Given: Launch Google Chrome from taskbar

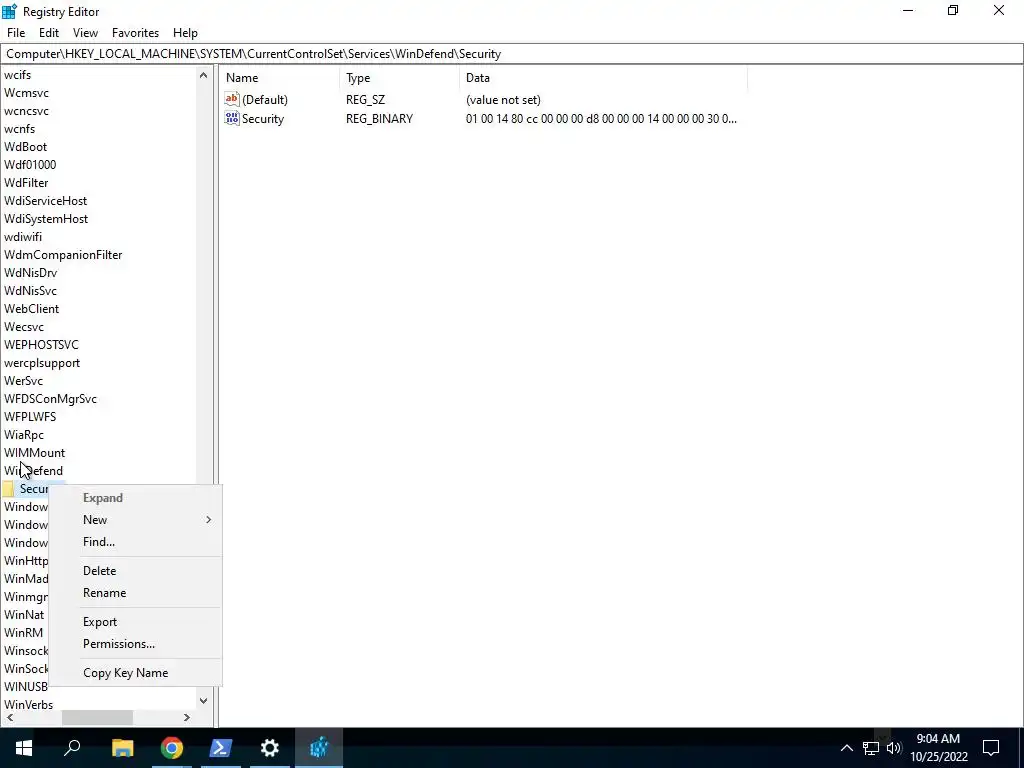Looking at the screenshot, I should point(172,748).
